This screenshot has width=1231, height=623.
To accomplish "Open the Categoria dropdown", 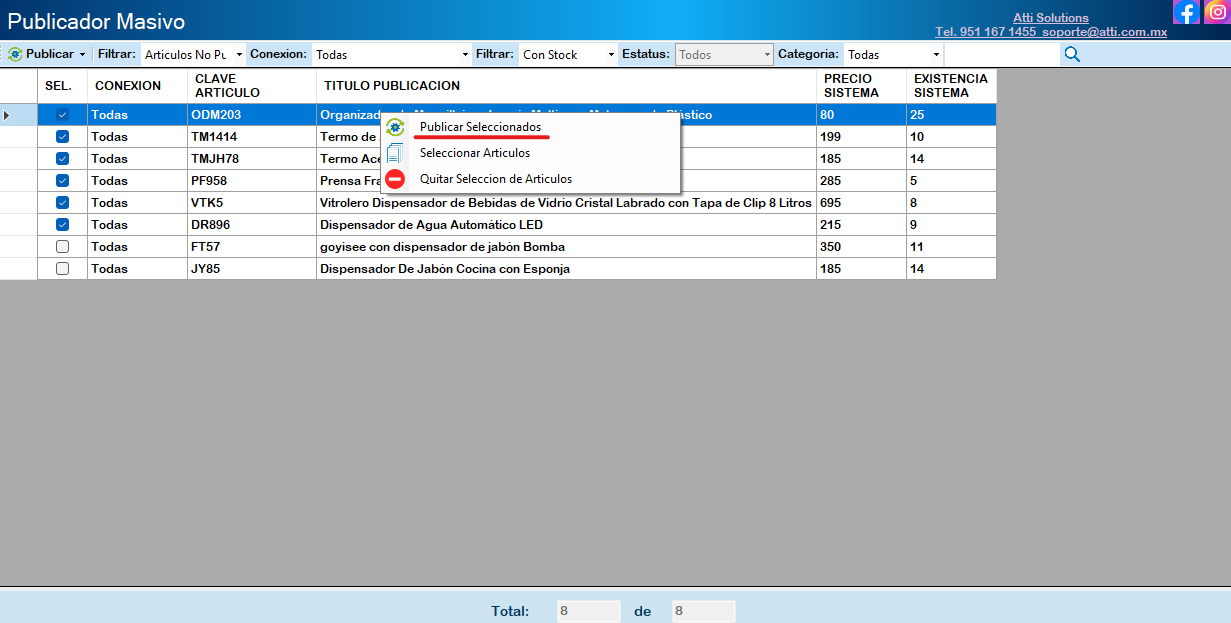I will [x=893, y=54].
